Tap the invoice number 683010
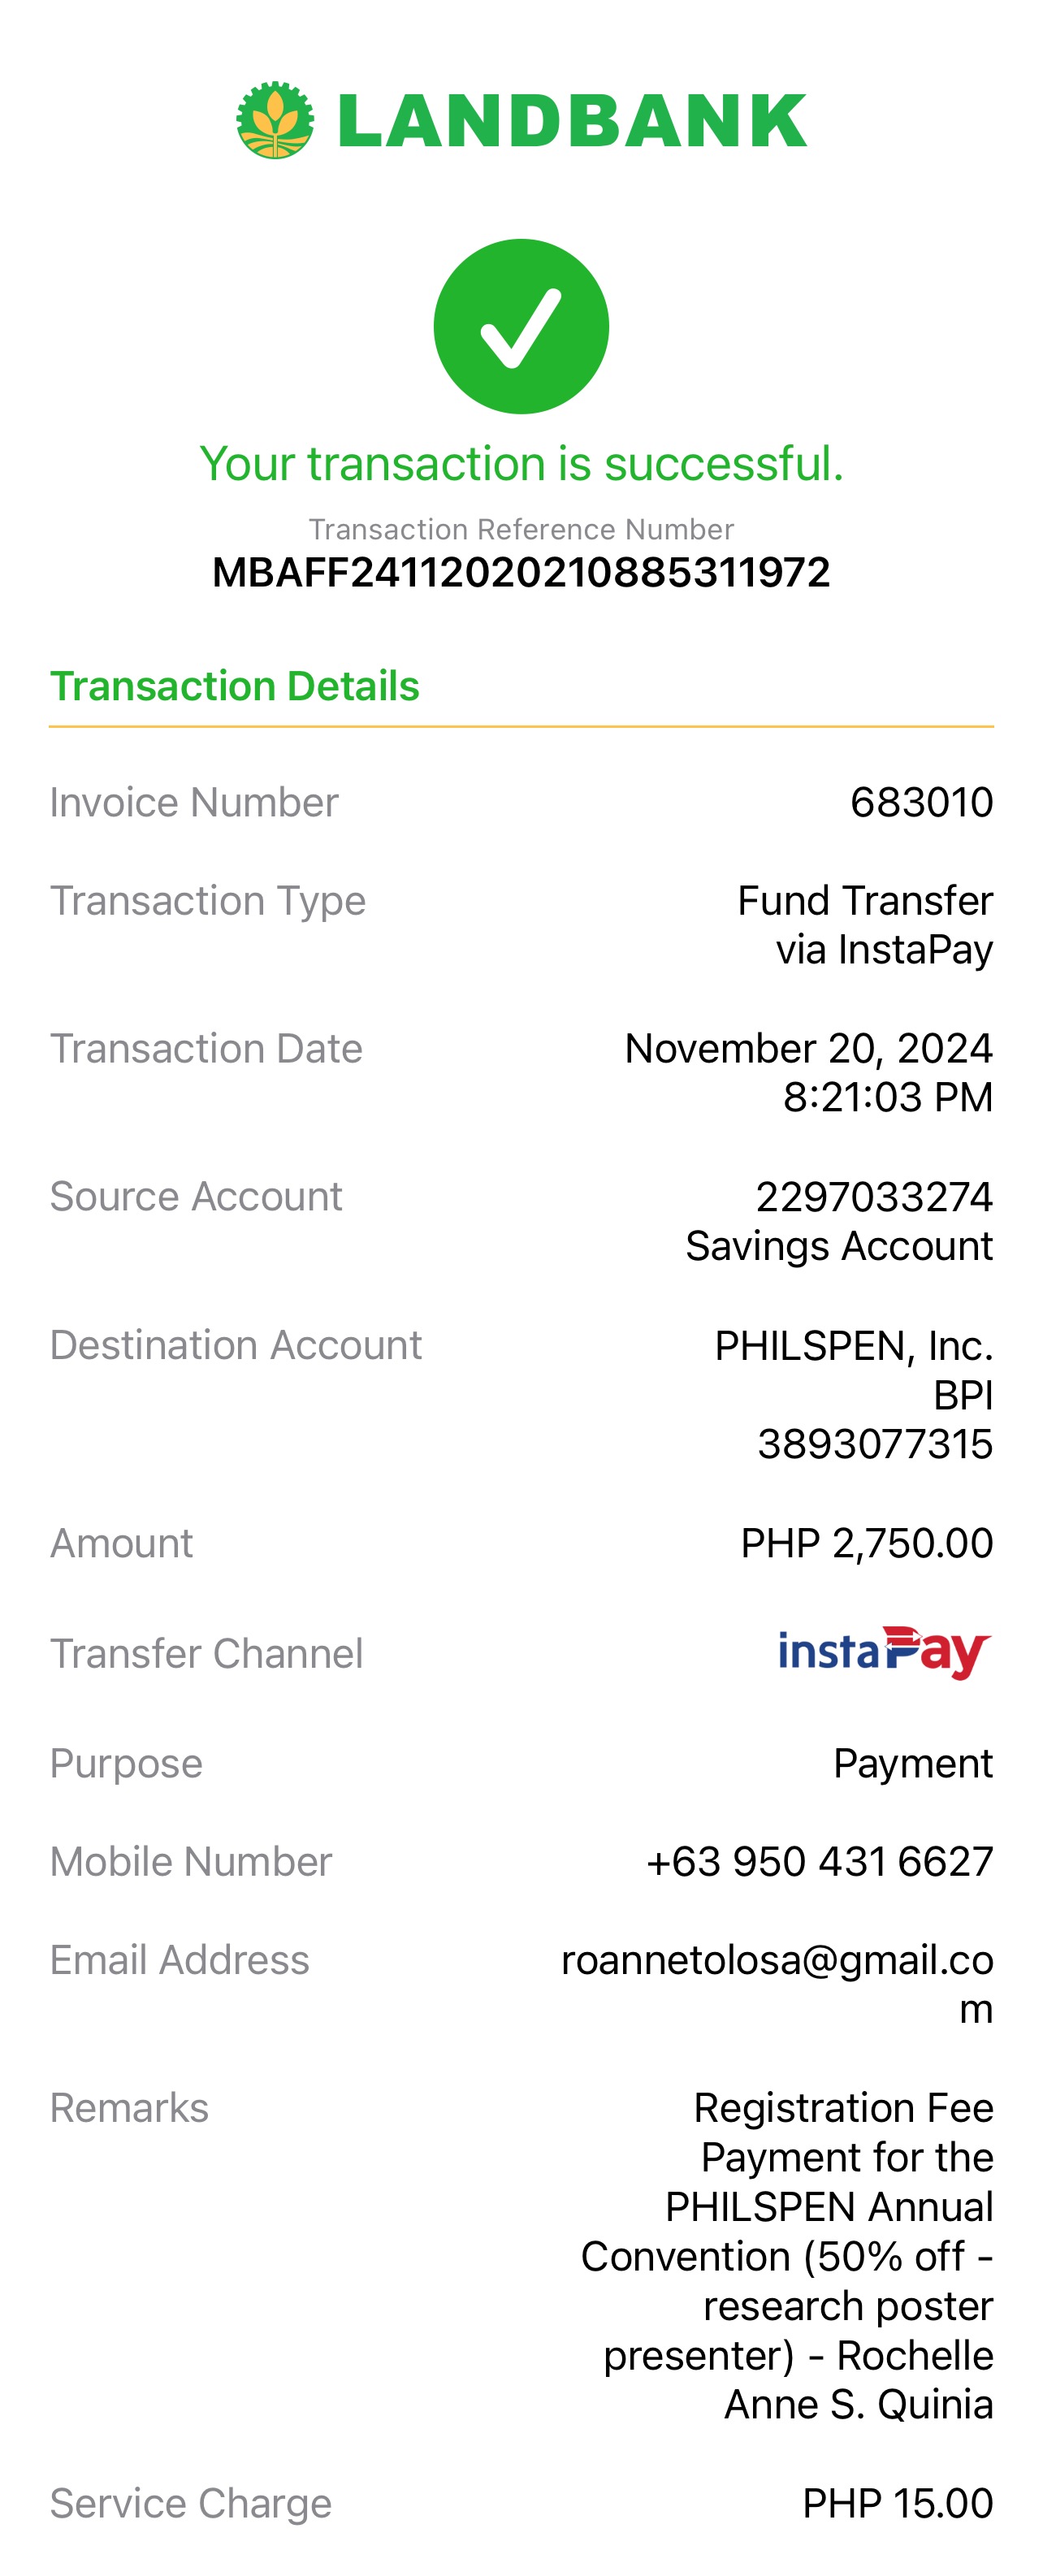 [922, 802]
